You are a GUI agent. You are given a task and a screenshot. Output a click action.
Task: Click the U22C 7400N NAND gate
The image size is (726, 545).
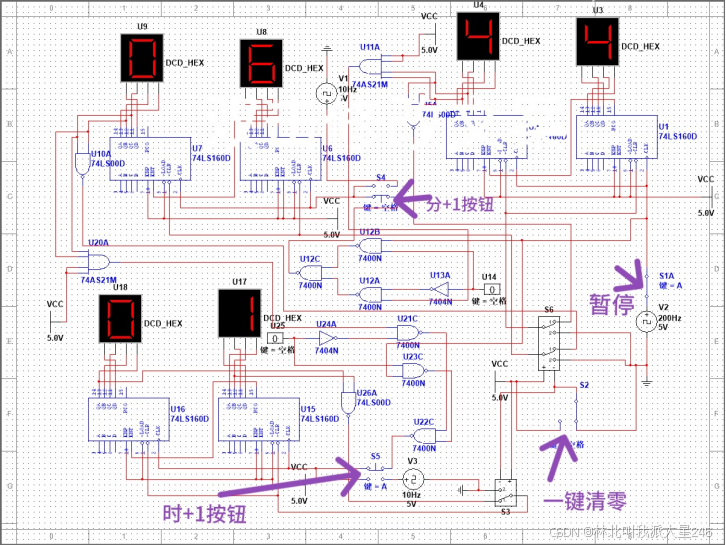pos(424,436)
